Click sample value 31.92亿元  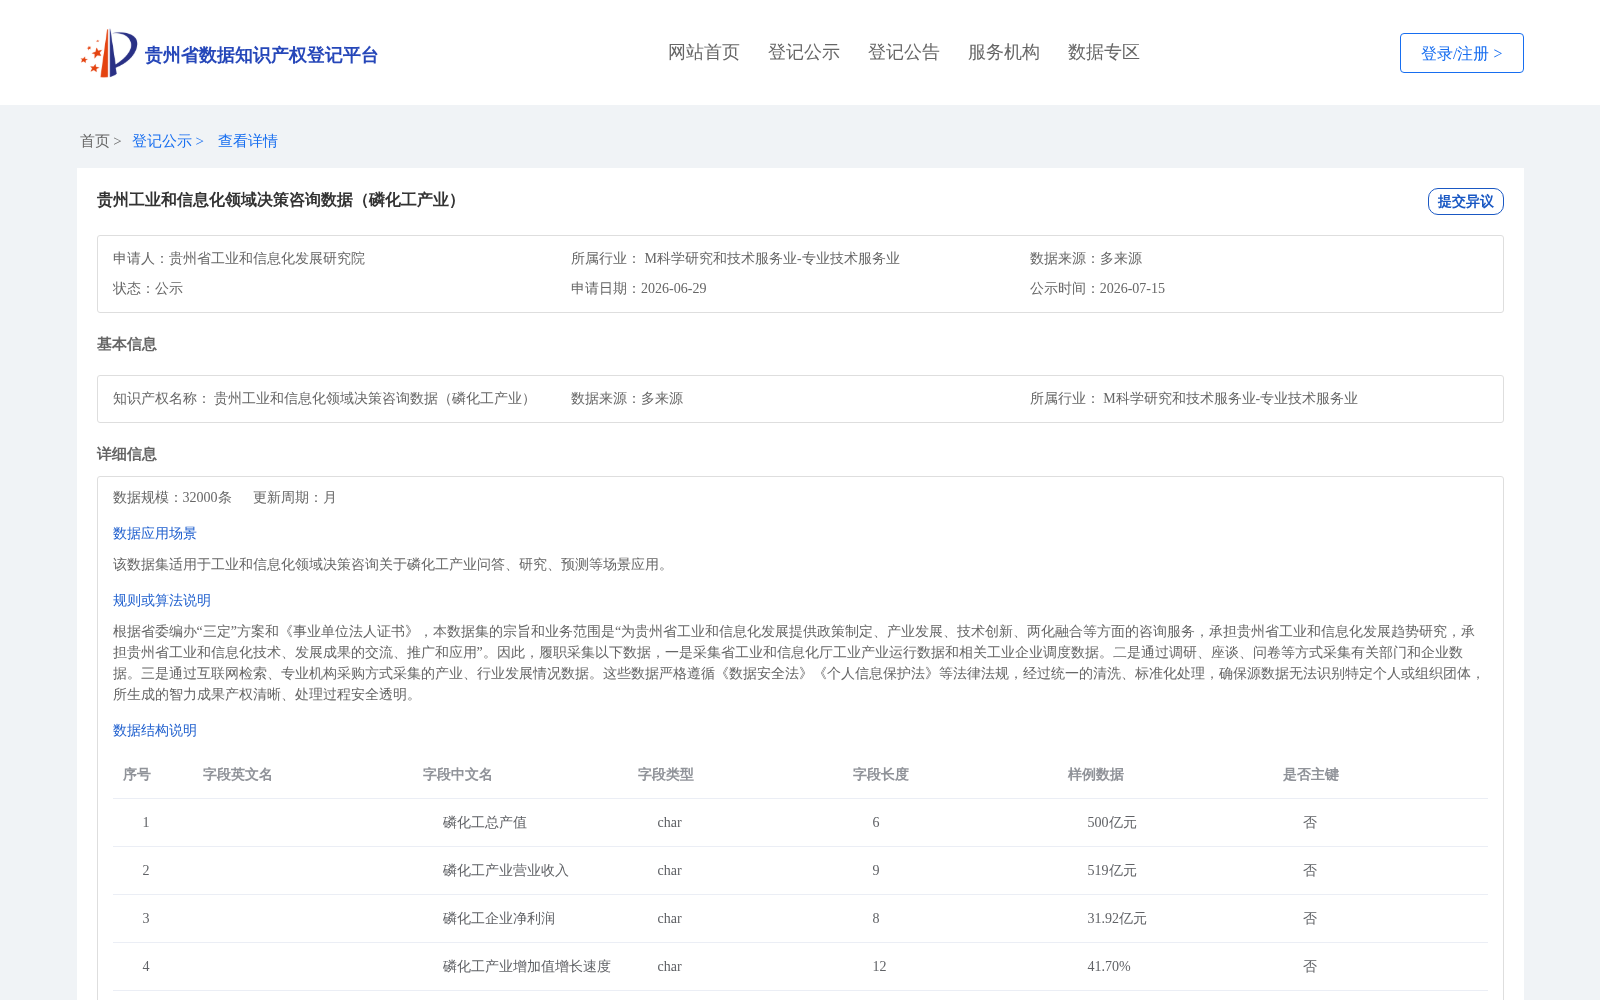pos(1117,918)
